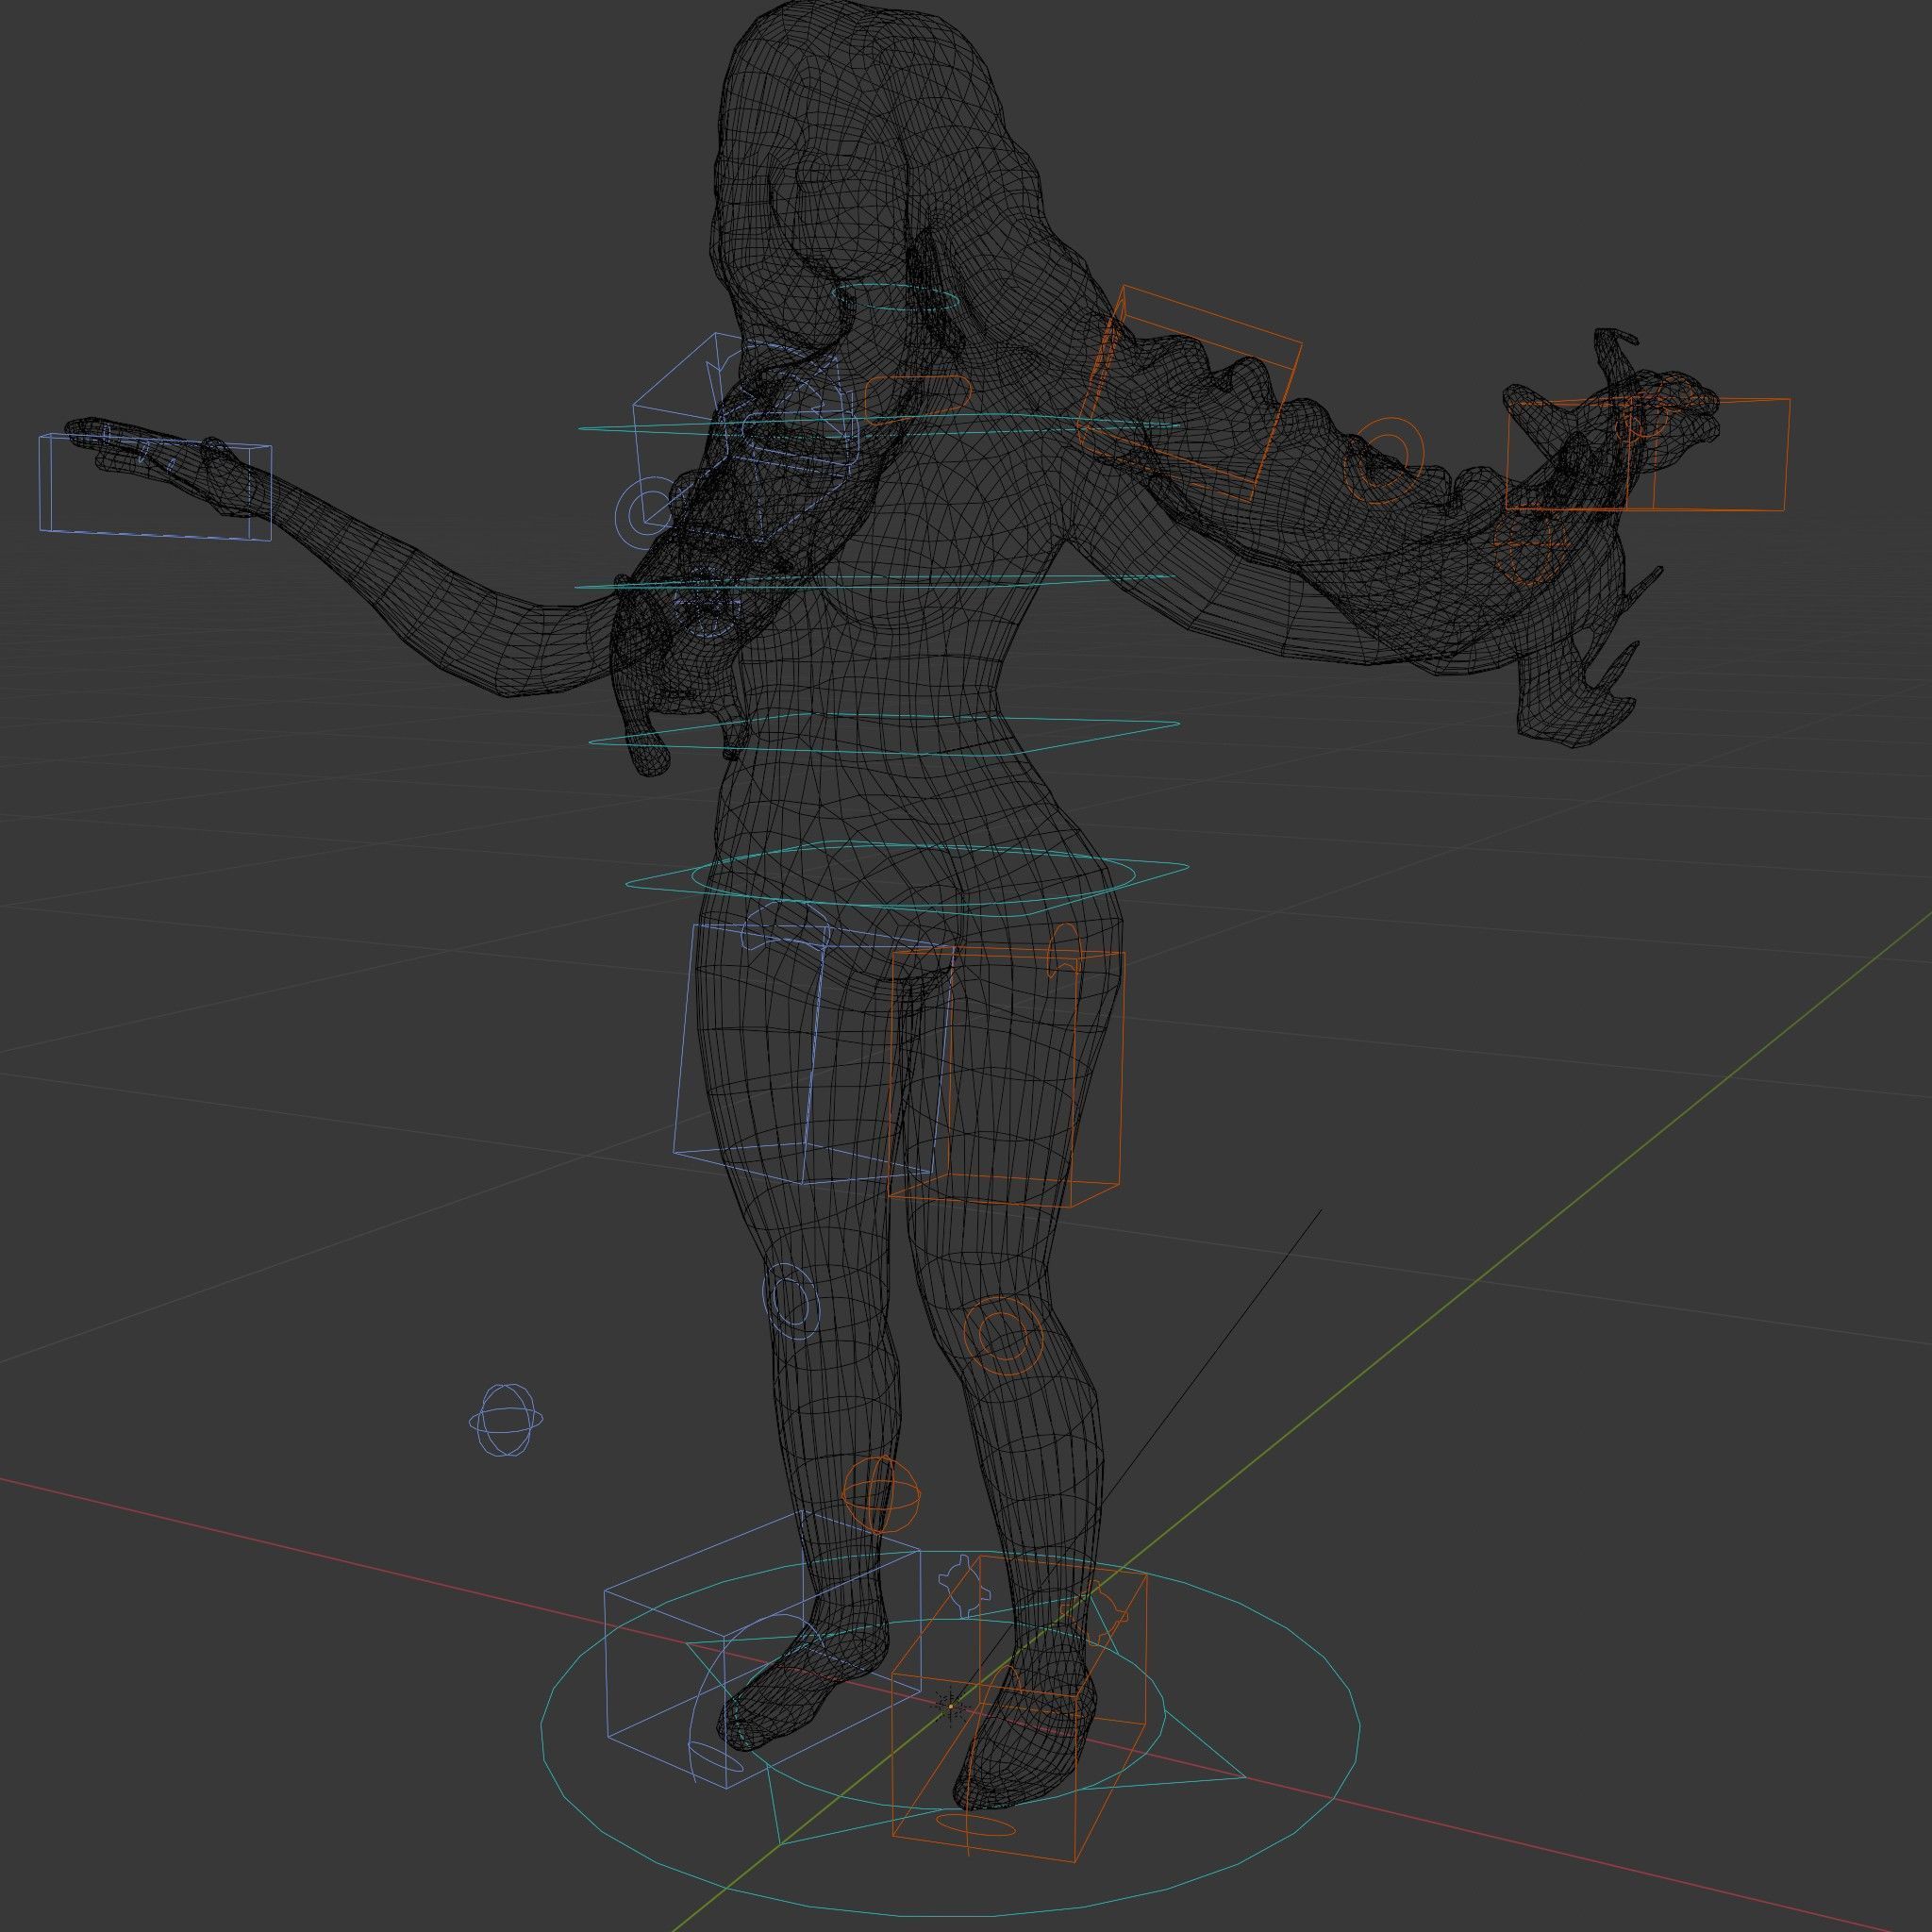
Task: Select the blue sphere pole target
Action: point(507,1419)
